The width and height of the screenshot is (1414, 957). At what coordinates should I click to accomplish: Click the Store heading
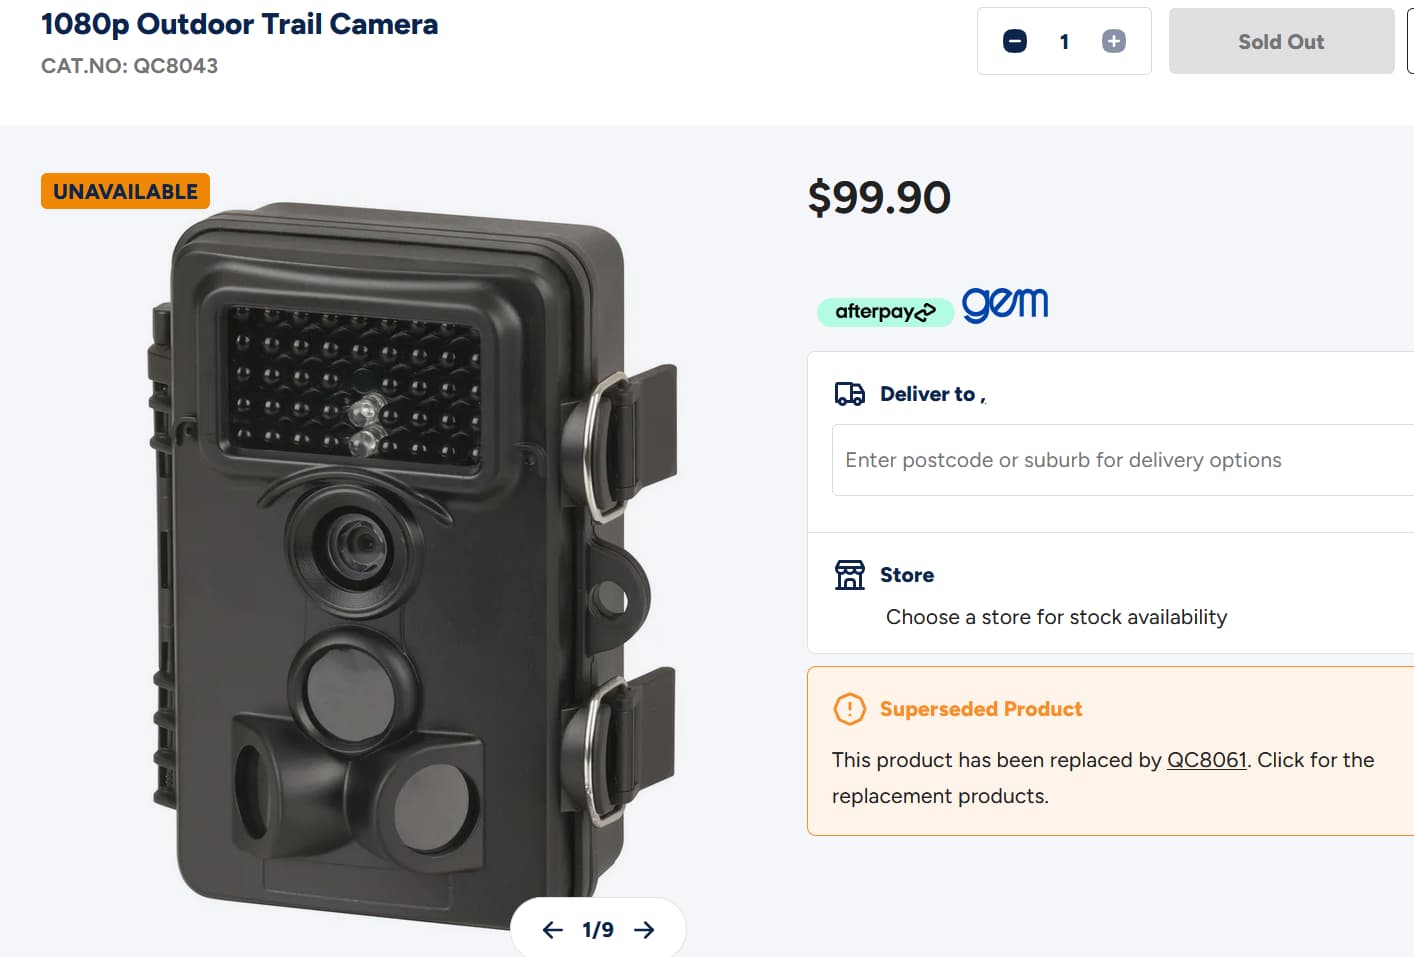pos(907,575)
